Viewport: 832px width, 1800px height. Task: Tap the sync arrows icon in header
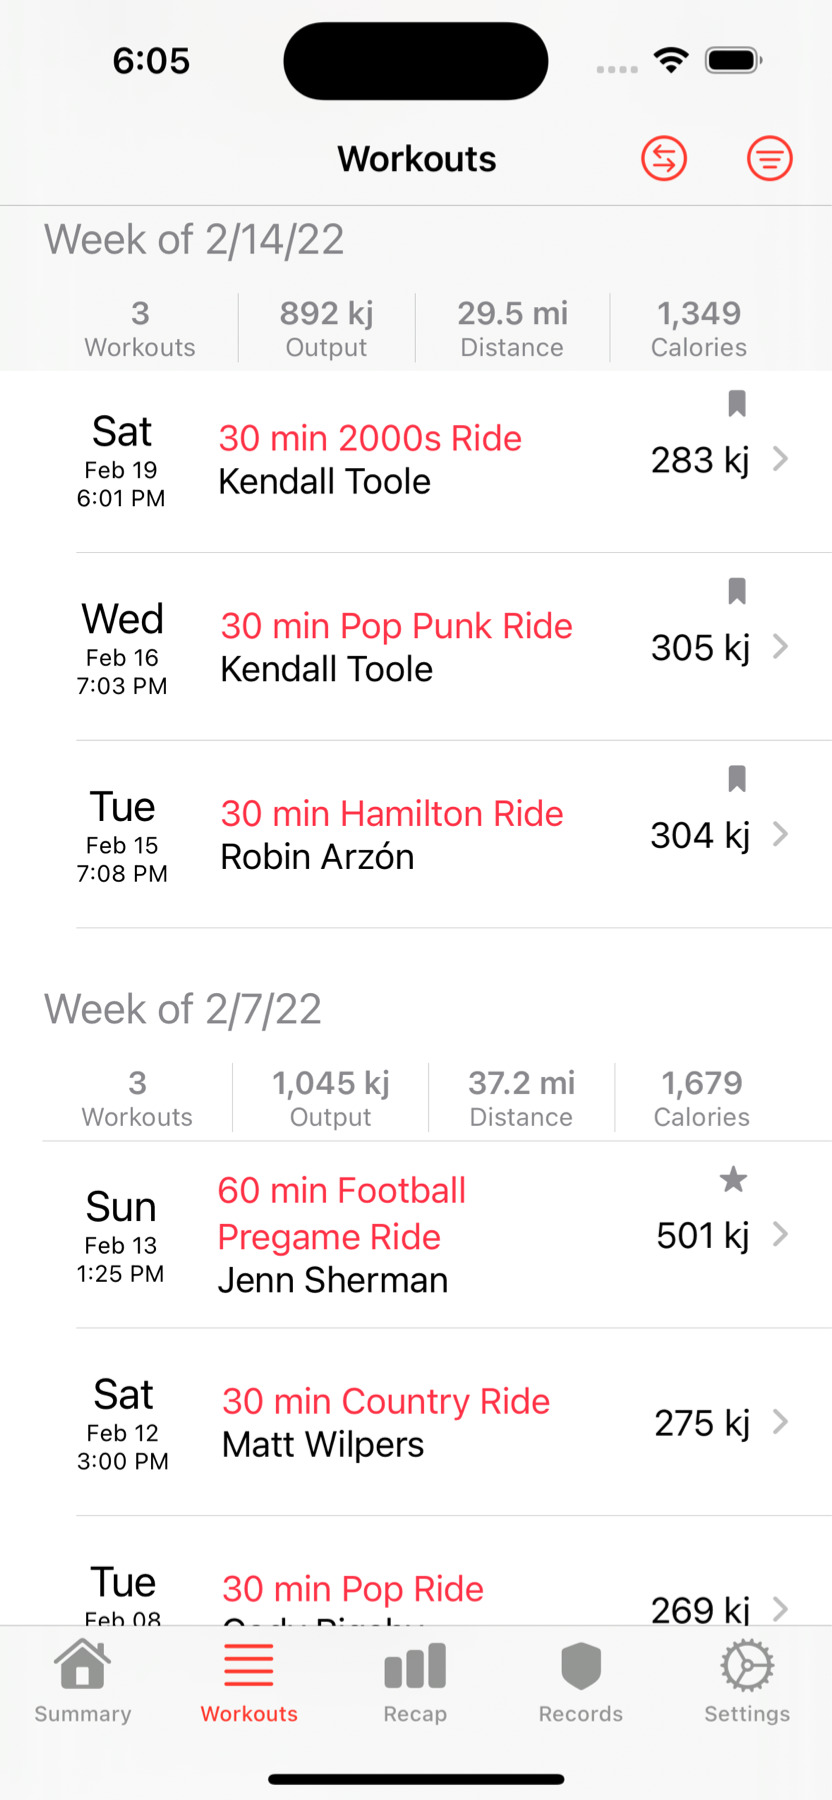tap(664, 158)
